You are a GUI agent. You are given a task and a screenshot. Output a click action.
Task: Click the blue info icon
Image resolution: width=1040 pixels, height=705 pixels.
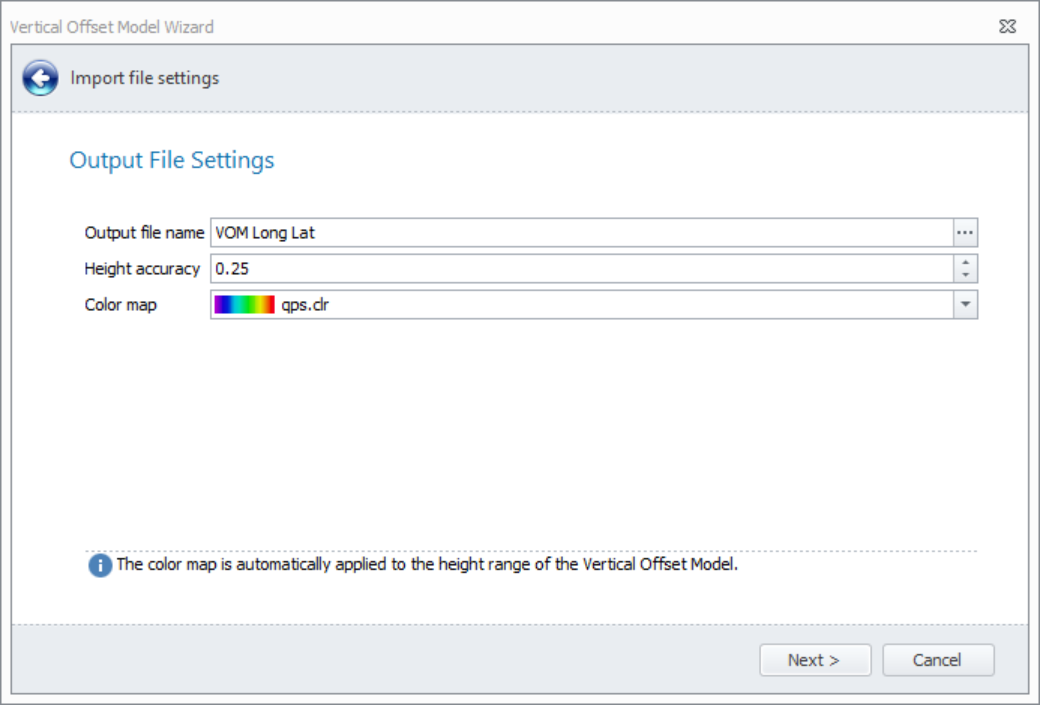100,565
